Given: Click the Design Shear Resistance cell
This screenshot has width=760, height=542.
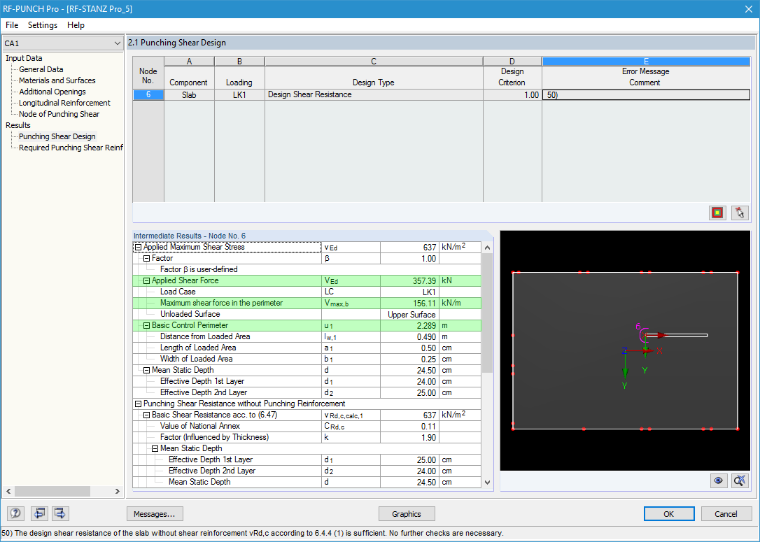Looking at the screenshot, I should point(373,95).
